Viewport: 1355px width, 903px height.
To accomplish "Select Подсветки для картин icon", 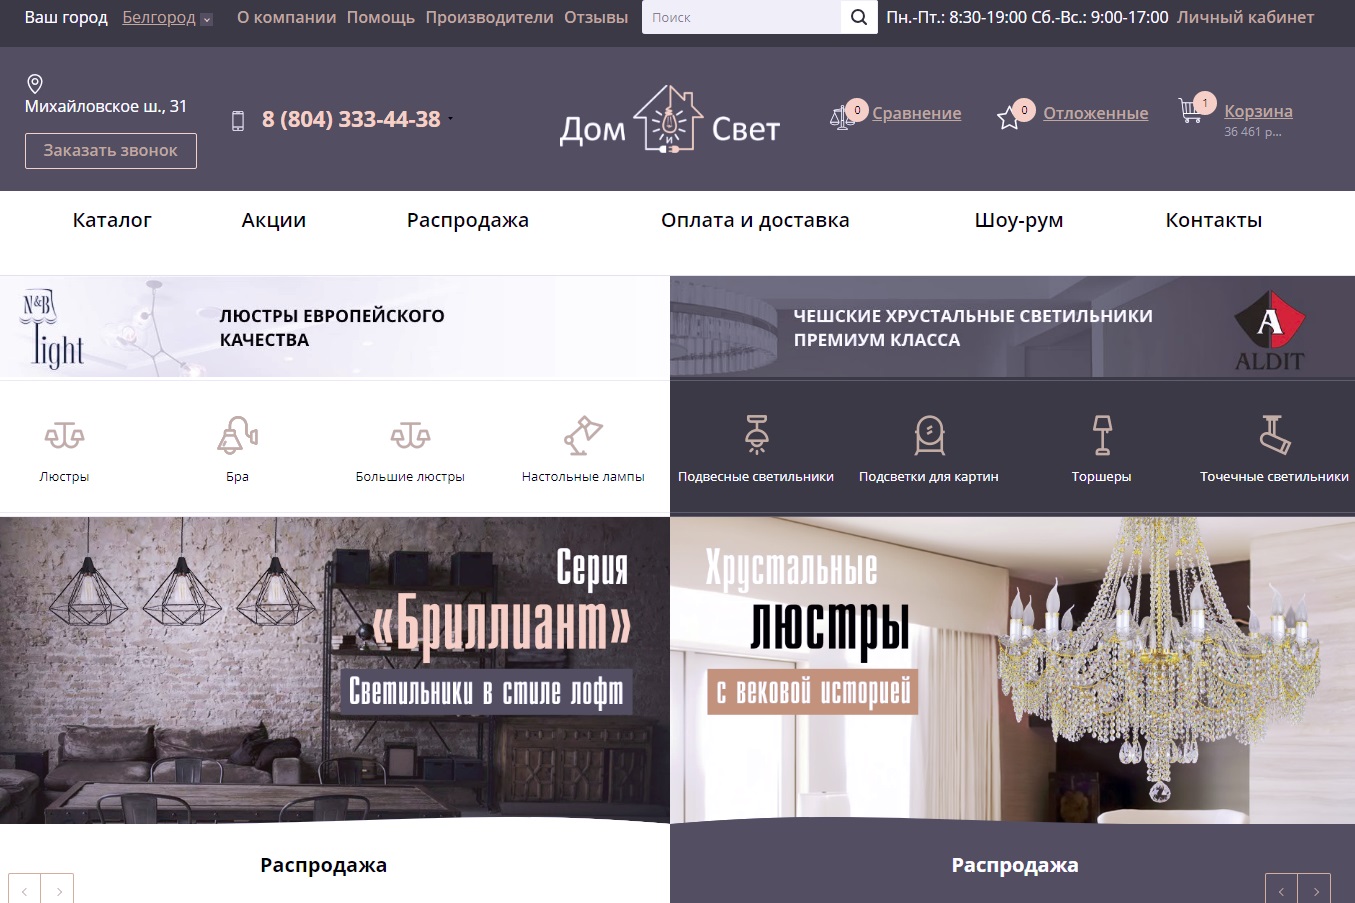I will (929, 436).
